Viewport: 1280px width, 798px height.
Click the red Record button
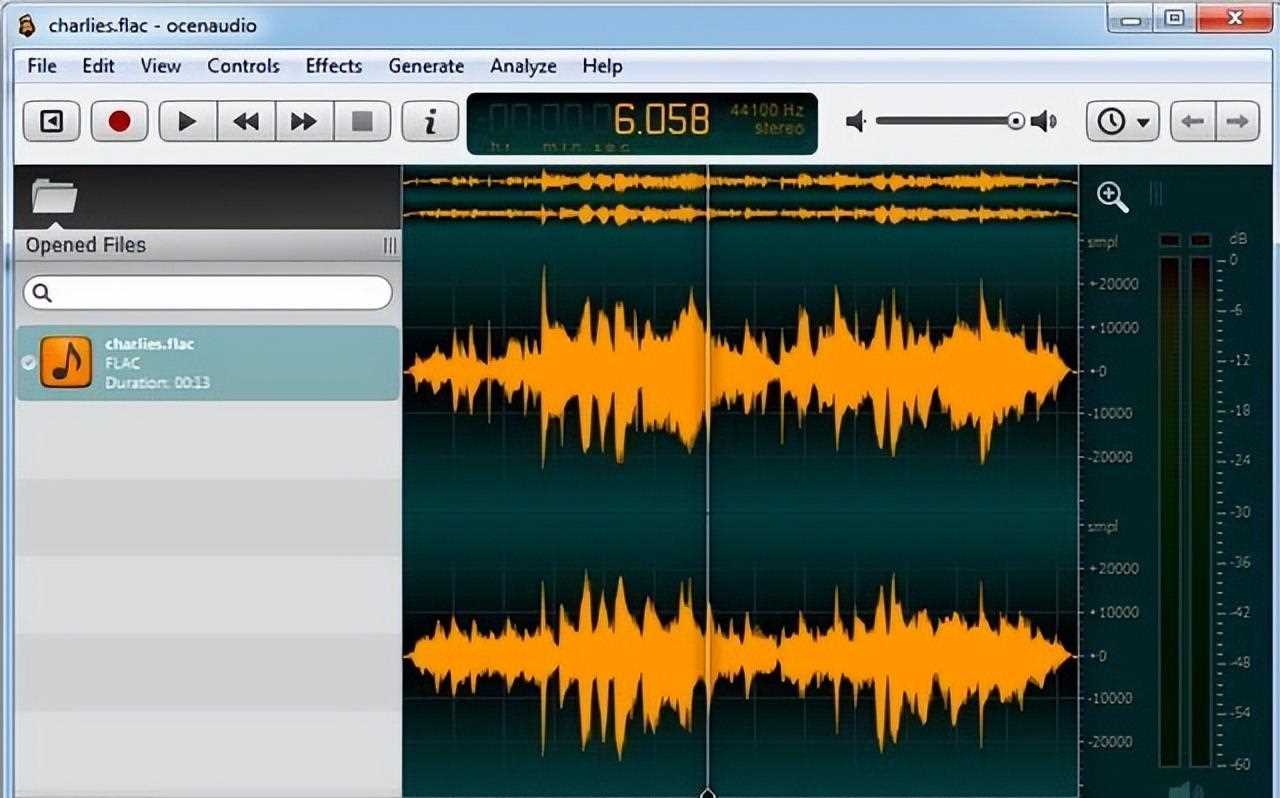[119, 122]
